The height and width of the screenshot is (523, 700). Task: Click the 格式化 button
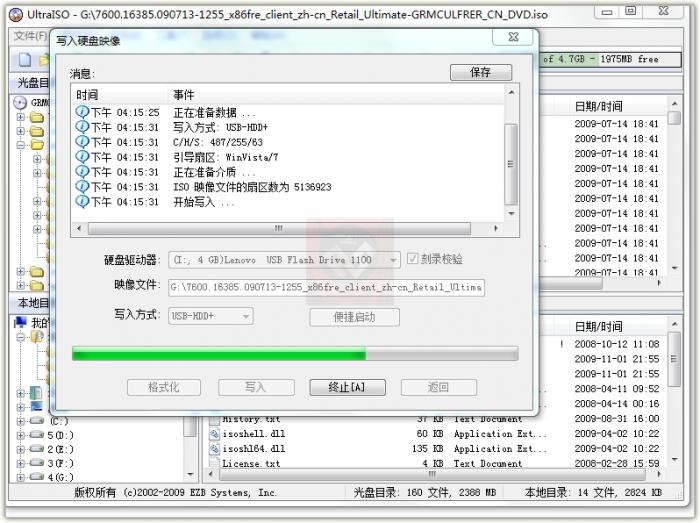pyautogui.click(x=164, y=387)
